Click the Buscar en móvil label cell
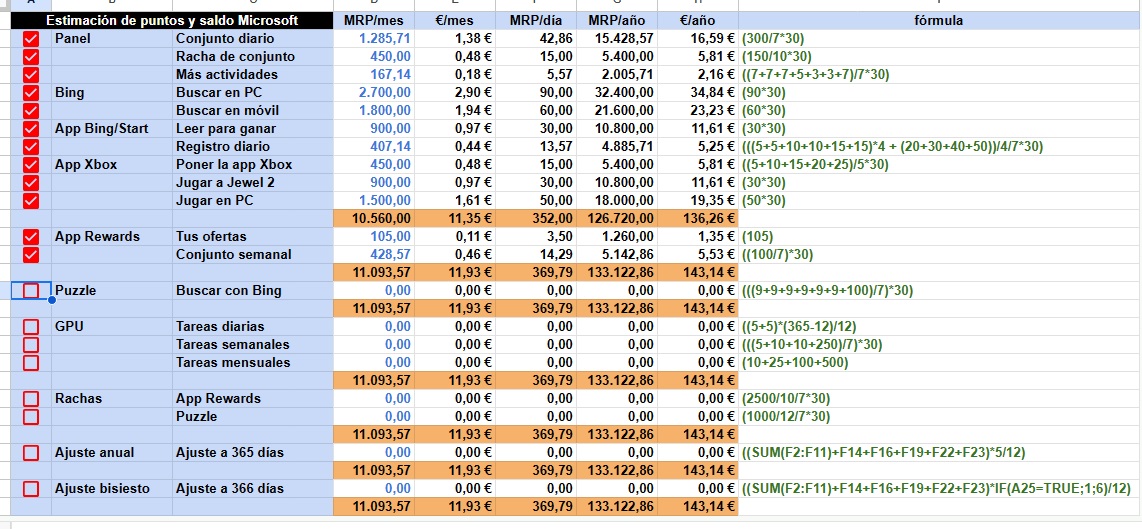Screen dimensions: 1142x529 click(x=253, y=111)
